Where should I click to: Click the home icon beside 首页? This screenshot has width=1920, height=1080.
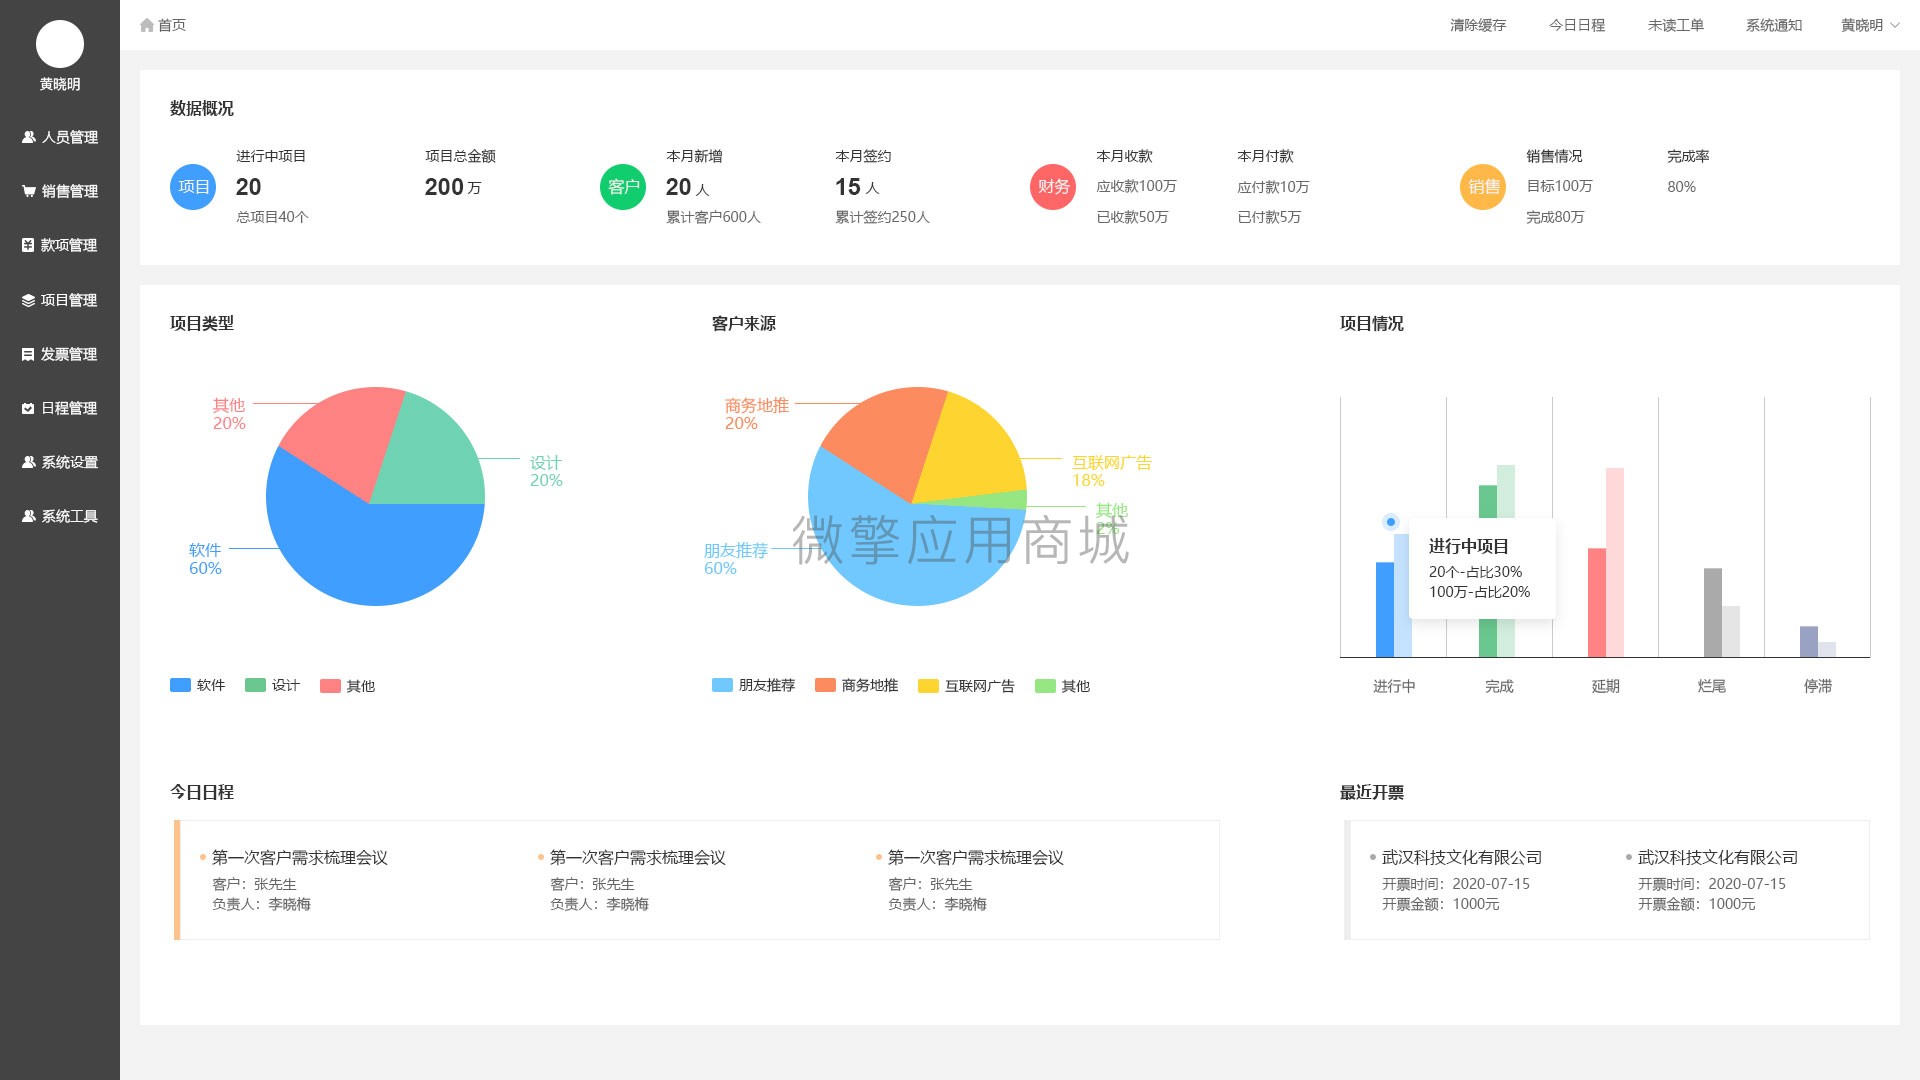(x=146, y=24)
